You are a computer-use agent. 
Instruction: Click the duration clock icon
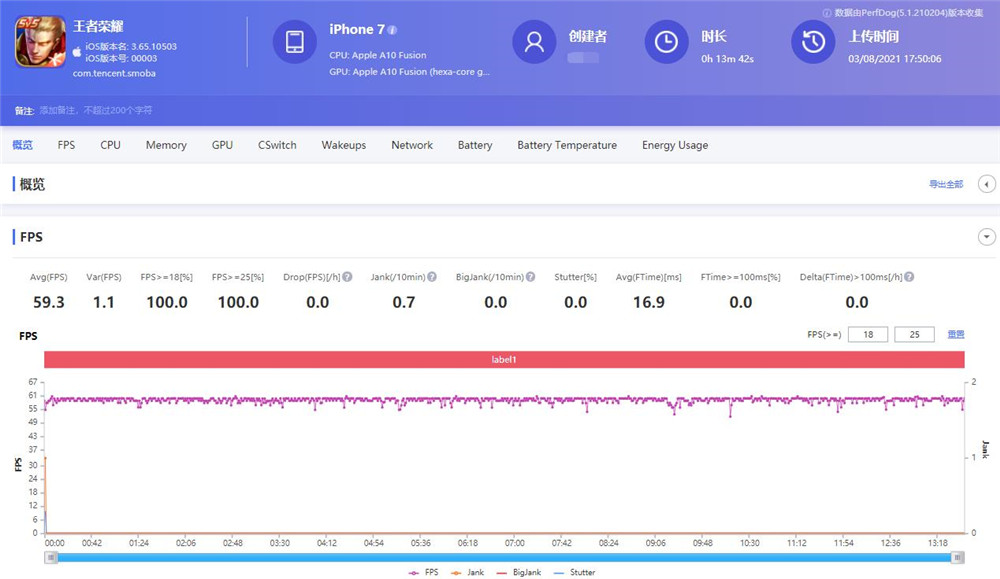tap(666, 42)
